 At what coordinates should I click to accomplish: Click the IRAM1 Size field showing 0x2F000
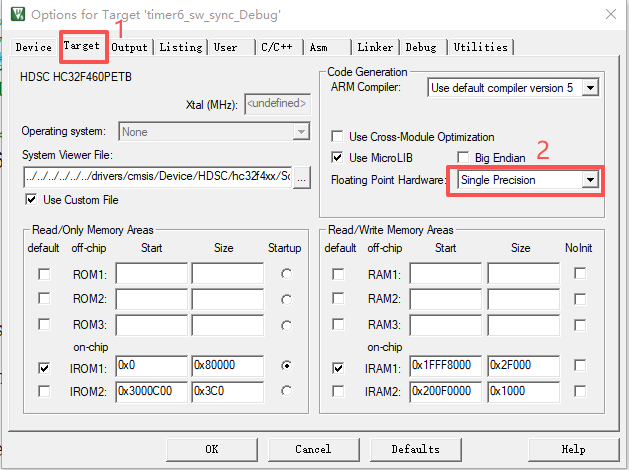pyautogui.click(x=523, y=366)
